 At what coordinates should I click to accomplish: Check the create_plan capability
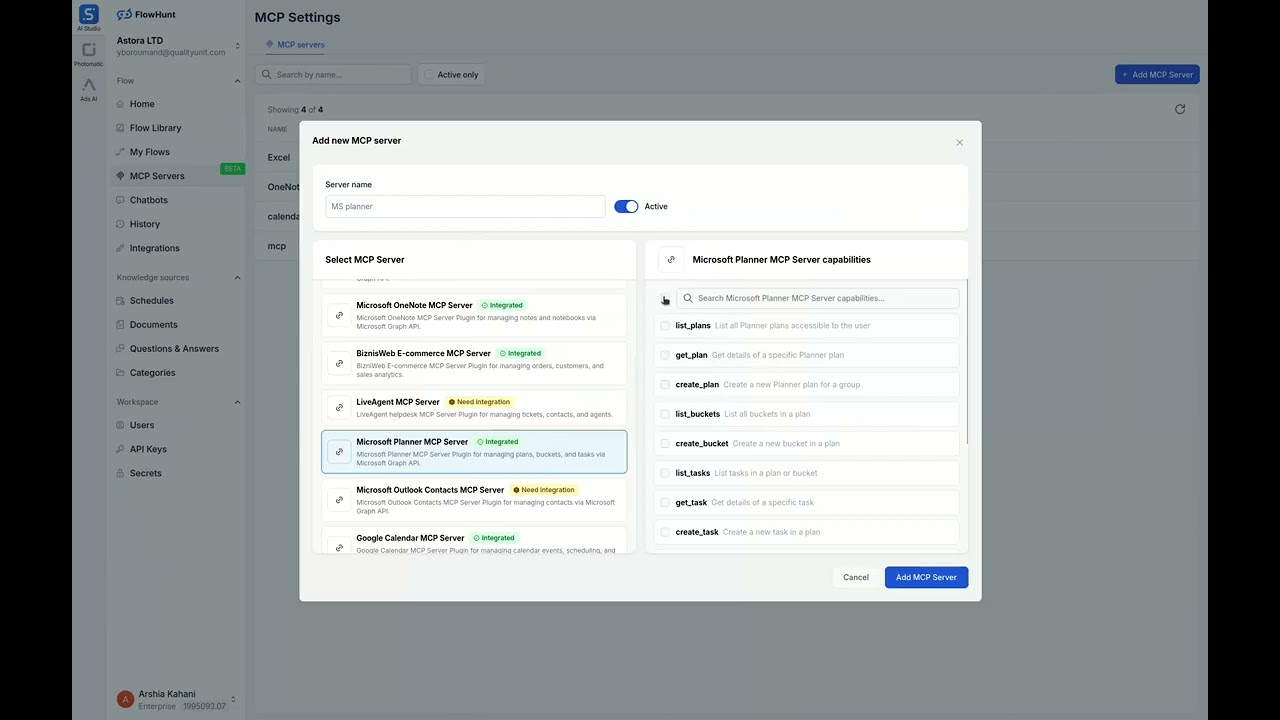[x=665, y=385]
